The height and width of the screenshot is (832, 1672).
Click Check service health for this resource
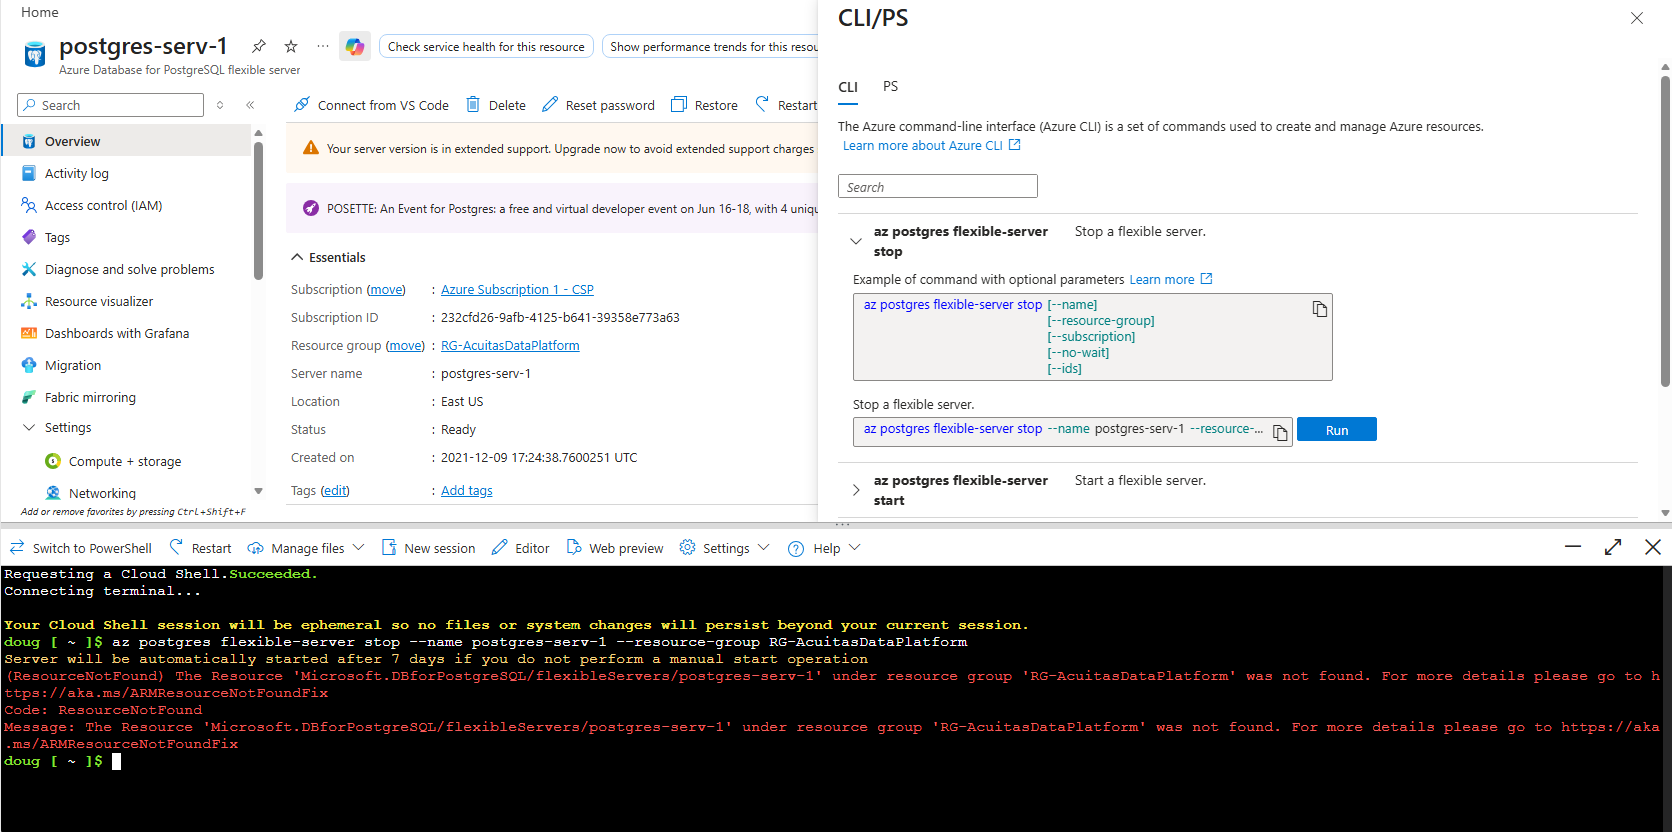486,47
